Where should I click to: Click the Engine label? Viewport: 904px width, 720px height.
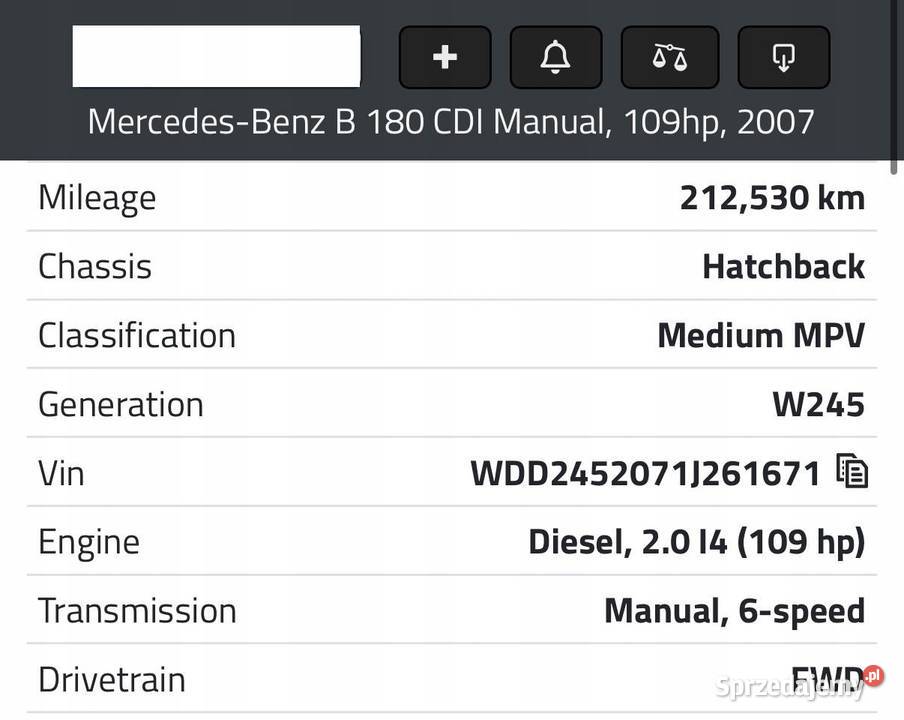pyautogui.click(x=89, y=543)
